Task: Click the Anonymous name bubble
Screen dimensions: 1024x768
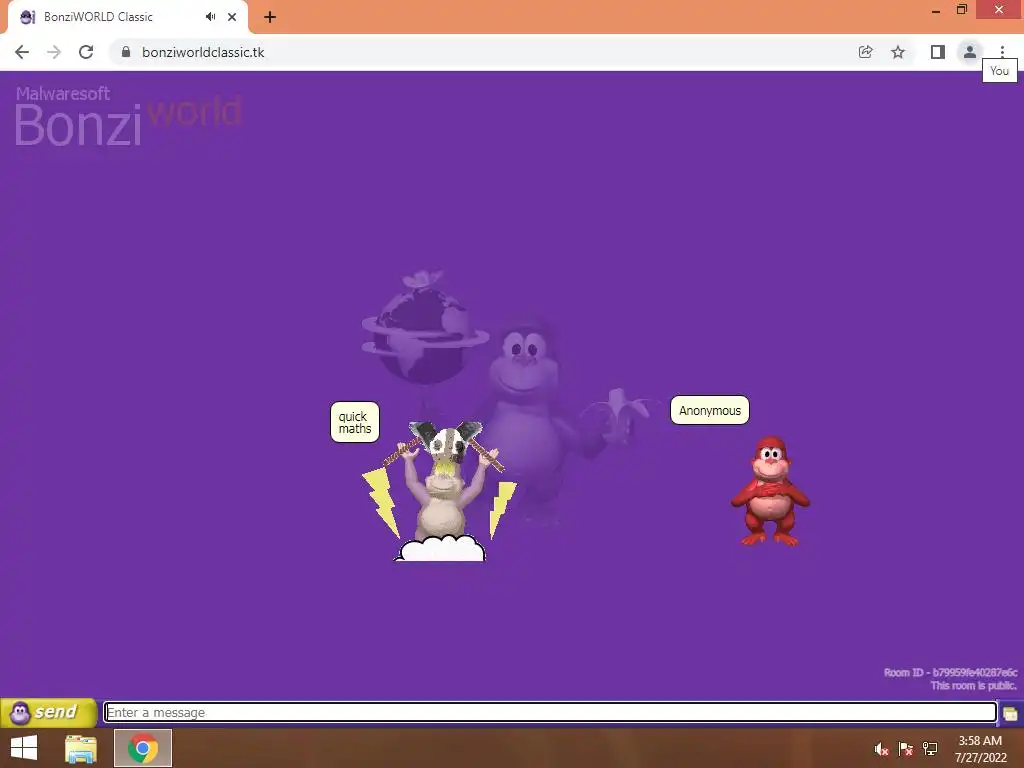Action: tap(710, 410)
